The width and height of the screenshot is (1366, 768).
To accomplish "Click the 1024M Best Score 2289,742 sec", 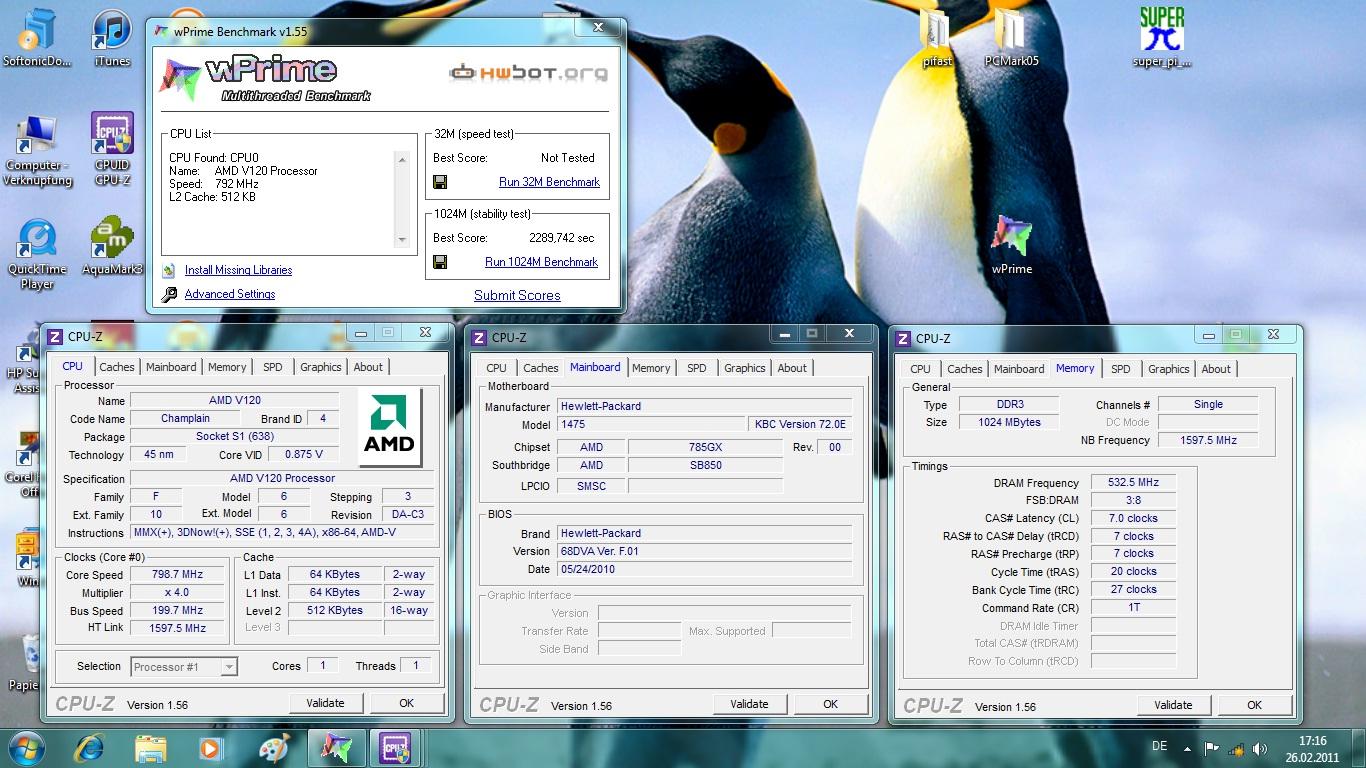I will coord(561,238).
